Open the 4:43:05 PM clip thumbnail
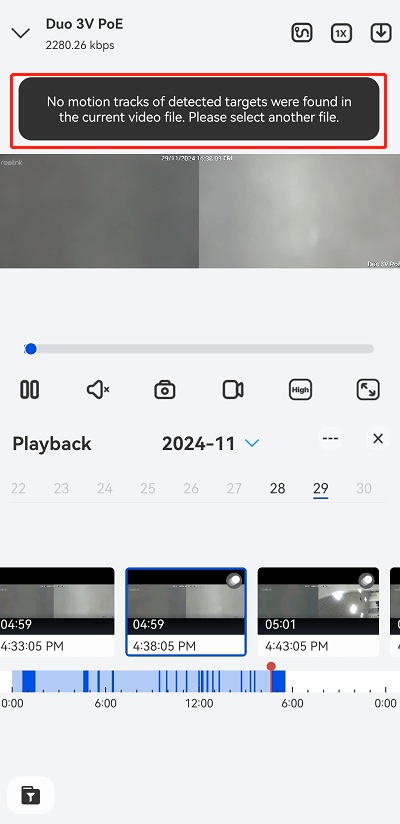 tap(318, 612)
